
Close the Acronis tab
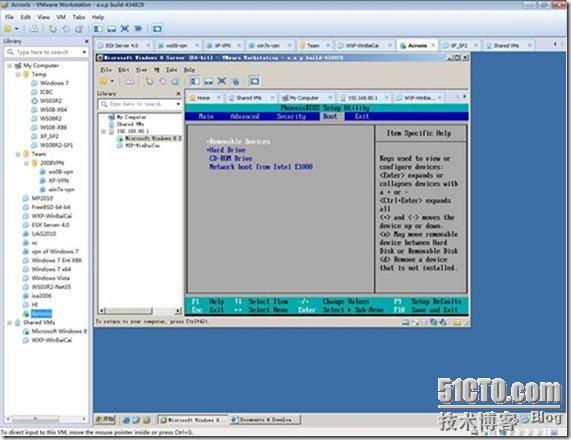coord(433,46)
